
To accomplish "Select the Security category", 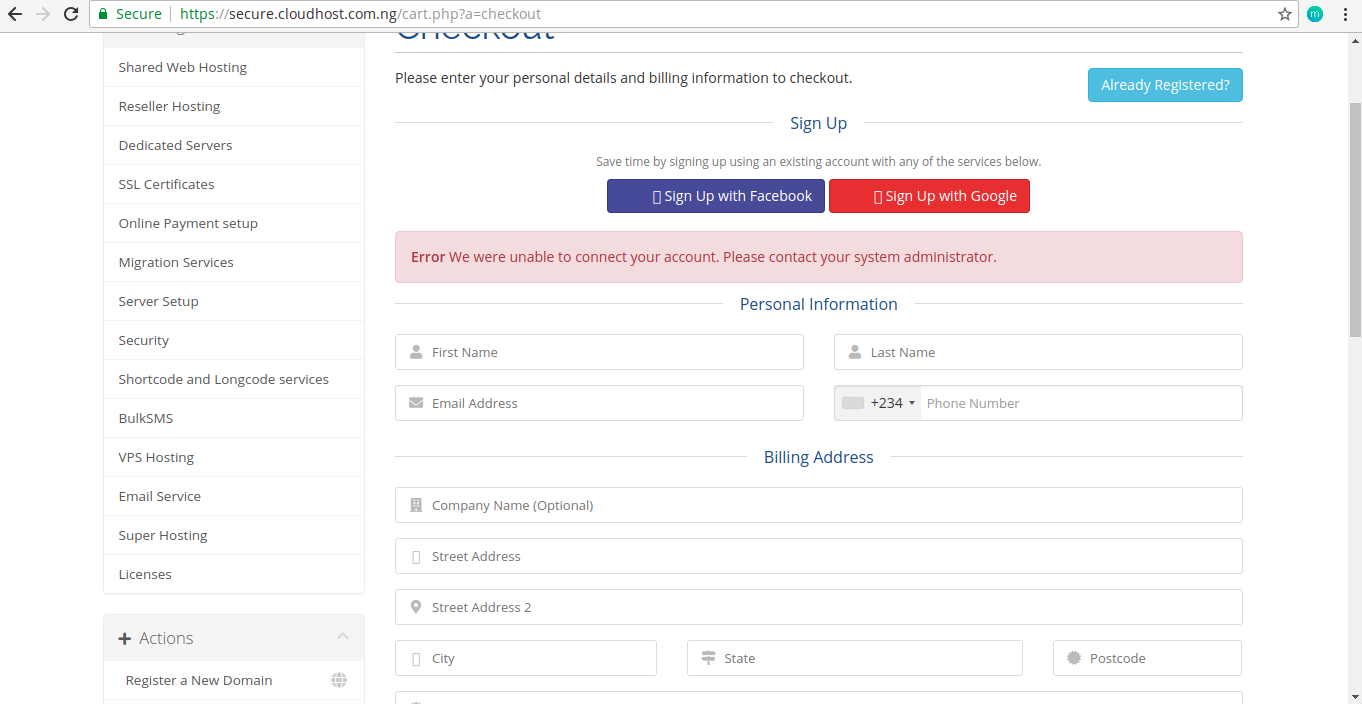I will (x=234, y=340).
